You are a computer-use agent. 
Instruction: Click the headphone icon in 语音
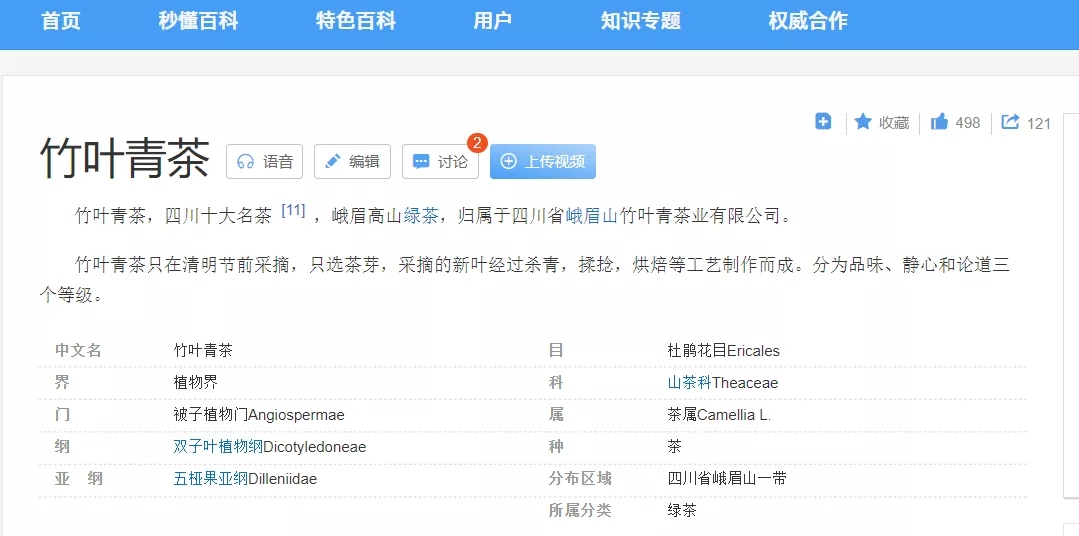[x=246, y=162]
